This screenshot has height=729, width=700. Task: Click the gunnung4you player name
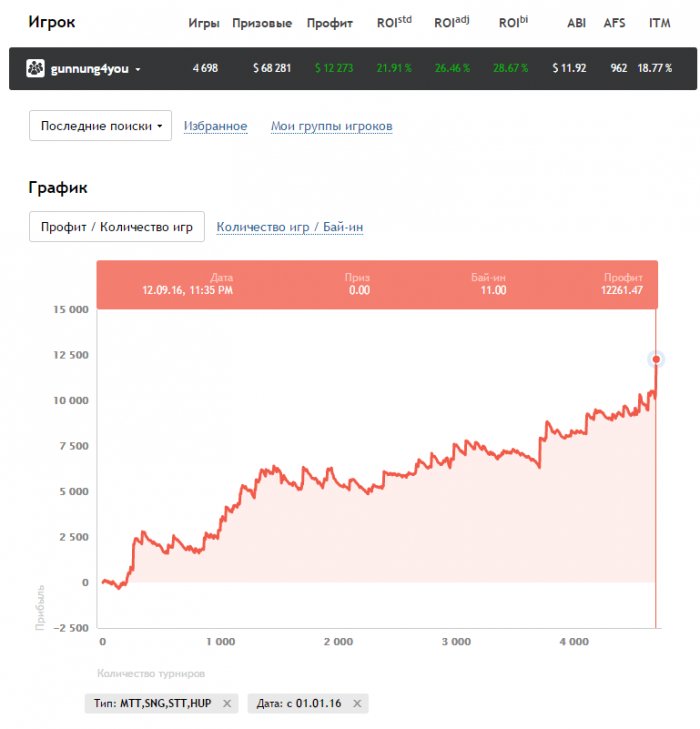tap(89, 69)
